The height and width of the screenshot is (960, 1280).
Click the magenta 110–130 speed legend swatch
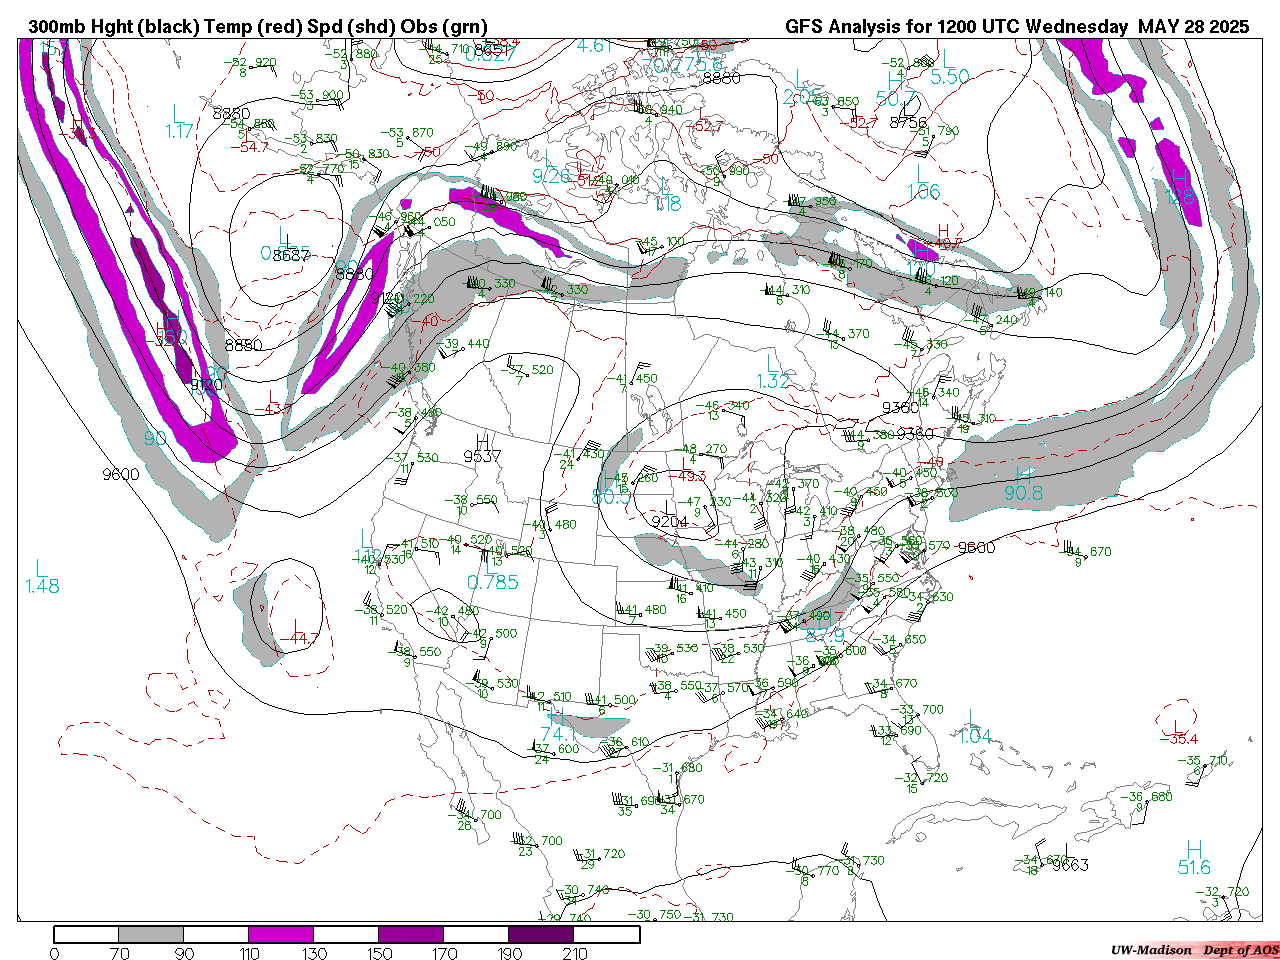coord(281,934)
